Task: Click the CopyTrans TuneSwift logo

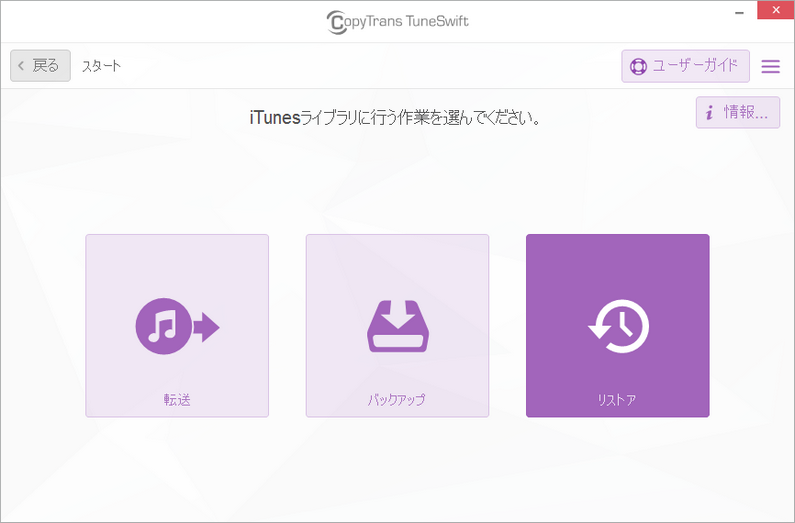Action: (x=398, y=22)
